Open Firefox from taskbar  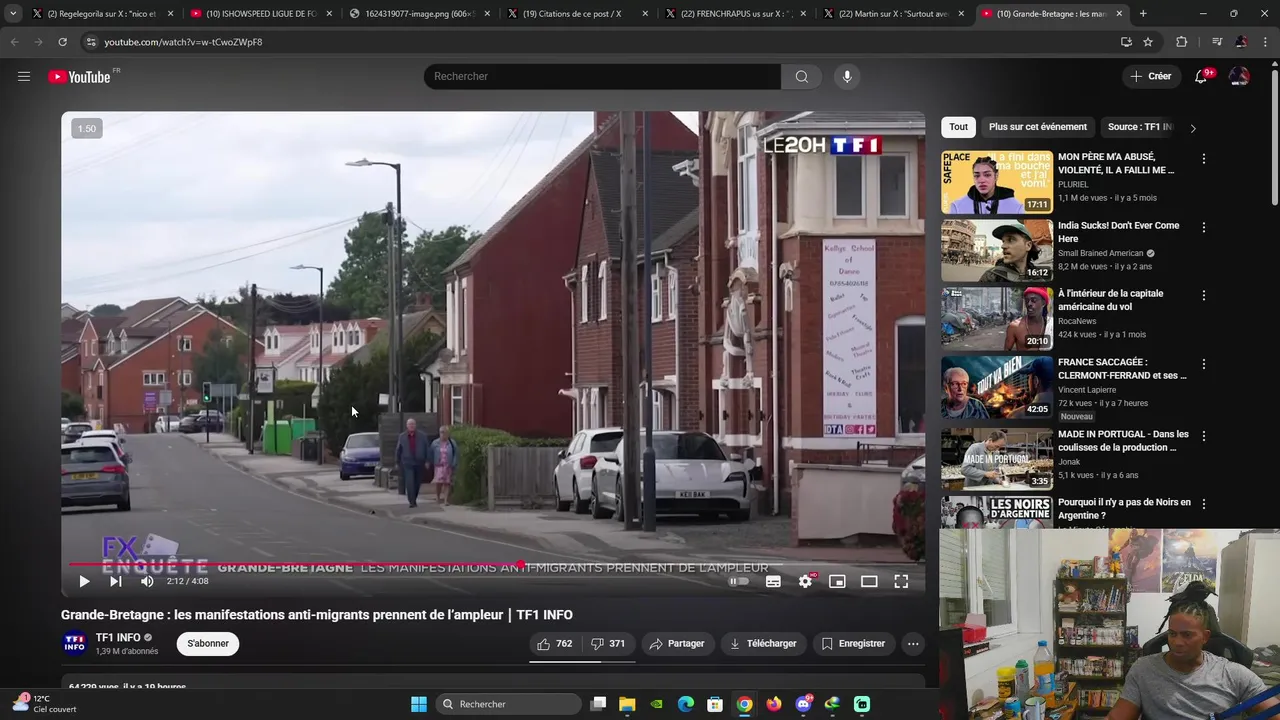[x=774, y=704]
